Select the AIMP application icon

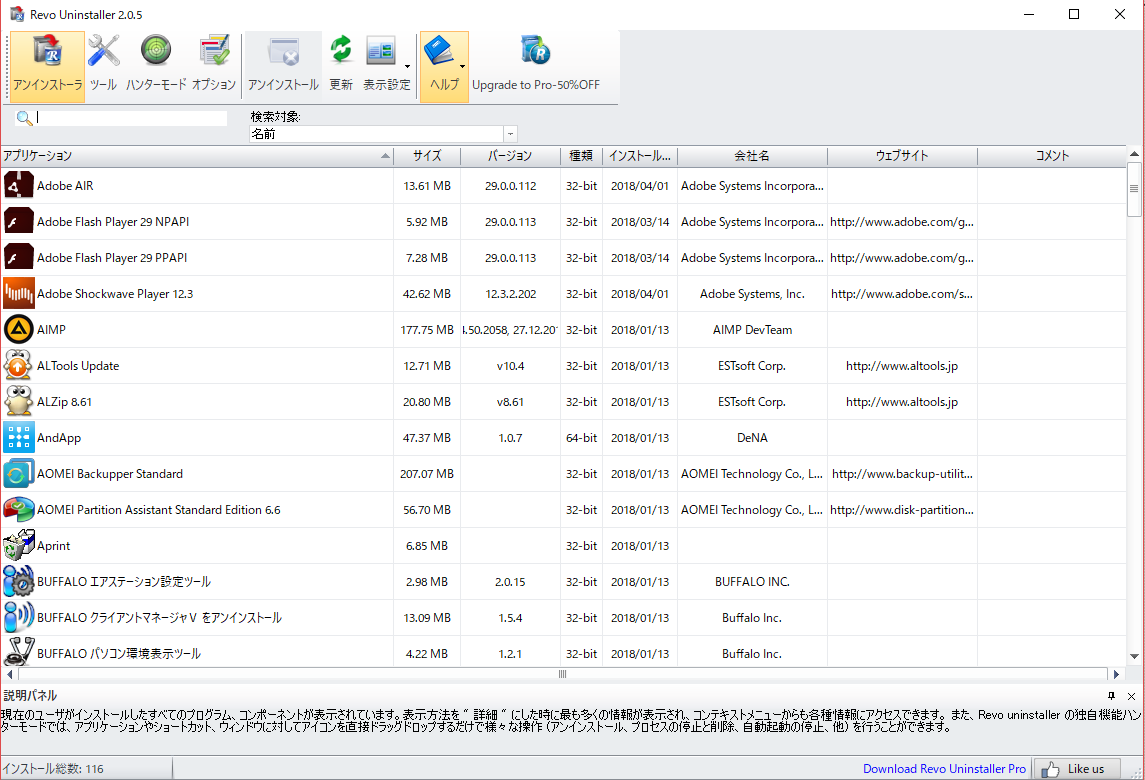point(18,329)
